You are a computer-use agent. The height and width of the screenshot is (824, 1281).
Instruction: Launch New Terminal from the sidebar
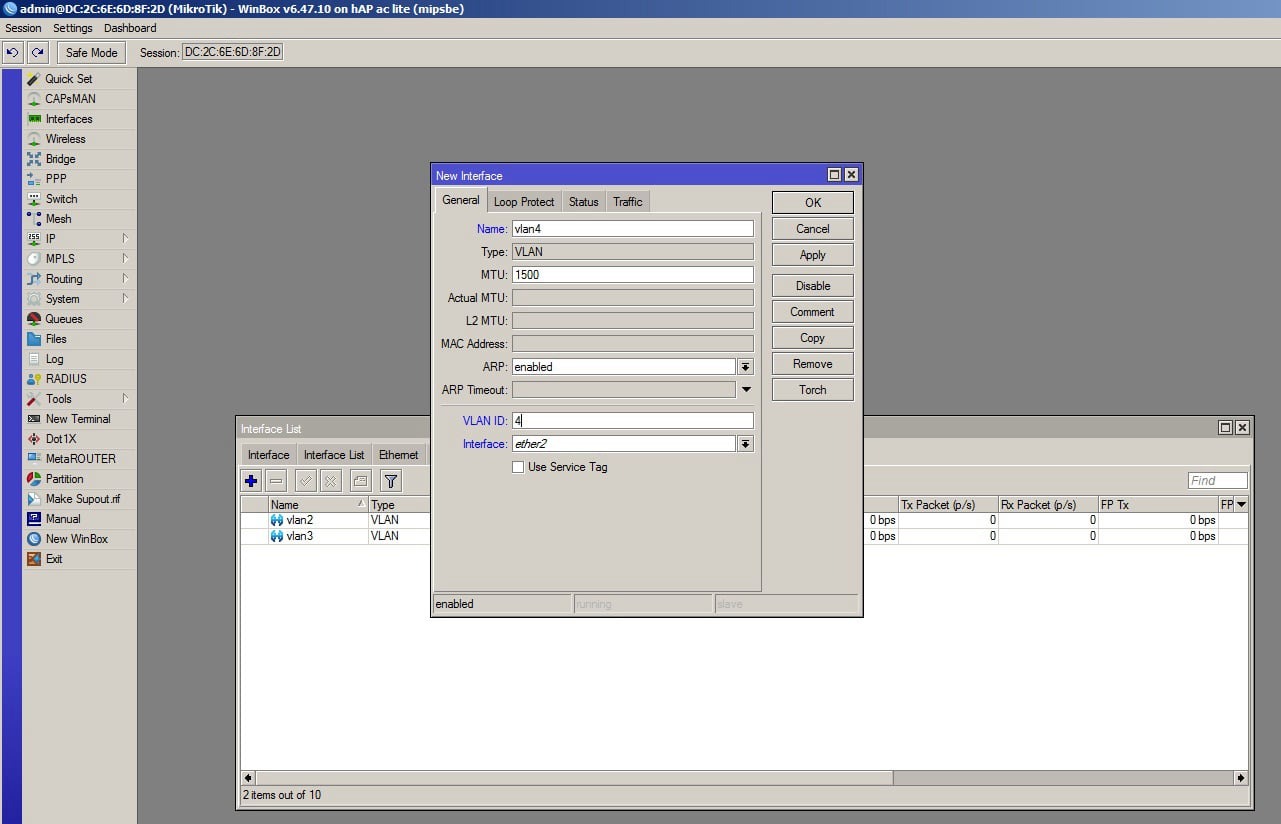point(77,419)
